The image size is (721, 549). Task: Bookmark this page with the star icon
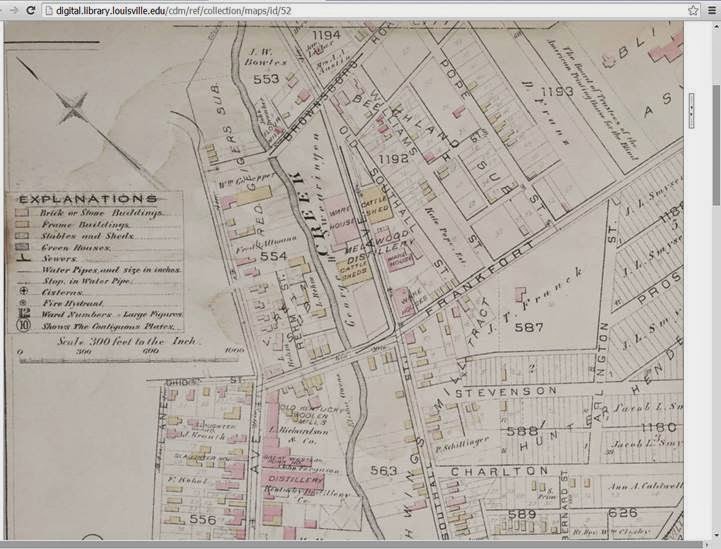693,9
